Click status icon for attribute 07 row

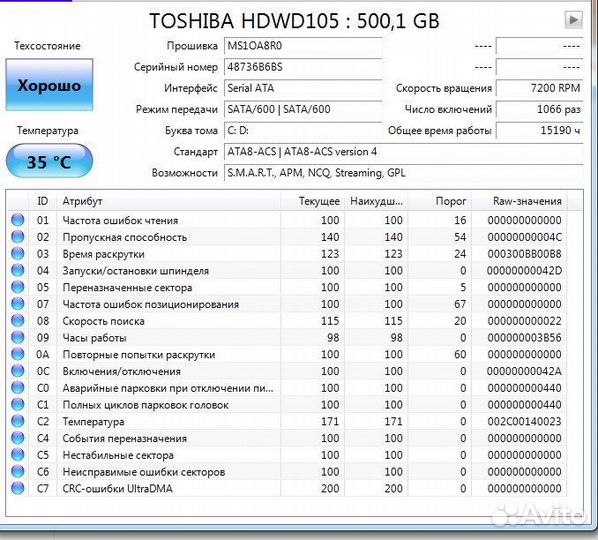(x=18, y=304)
